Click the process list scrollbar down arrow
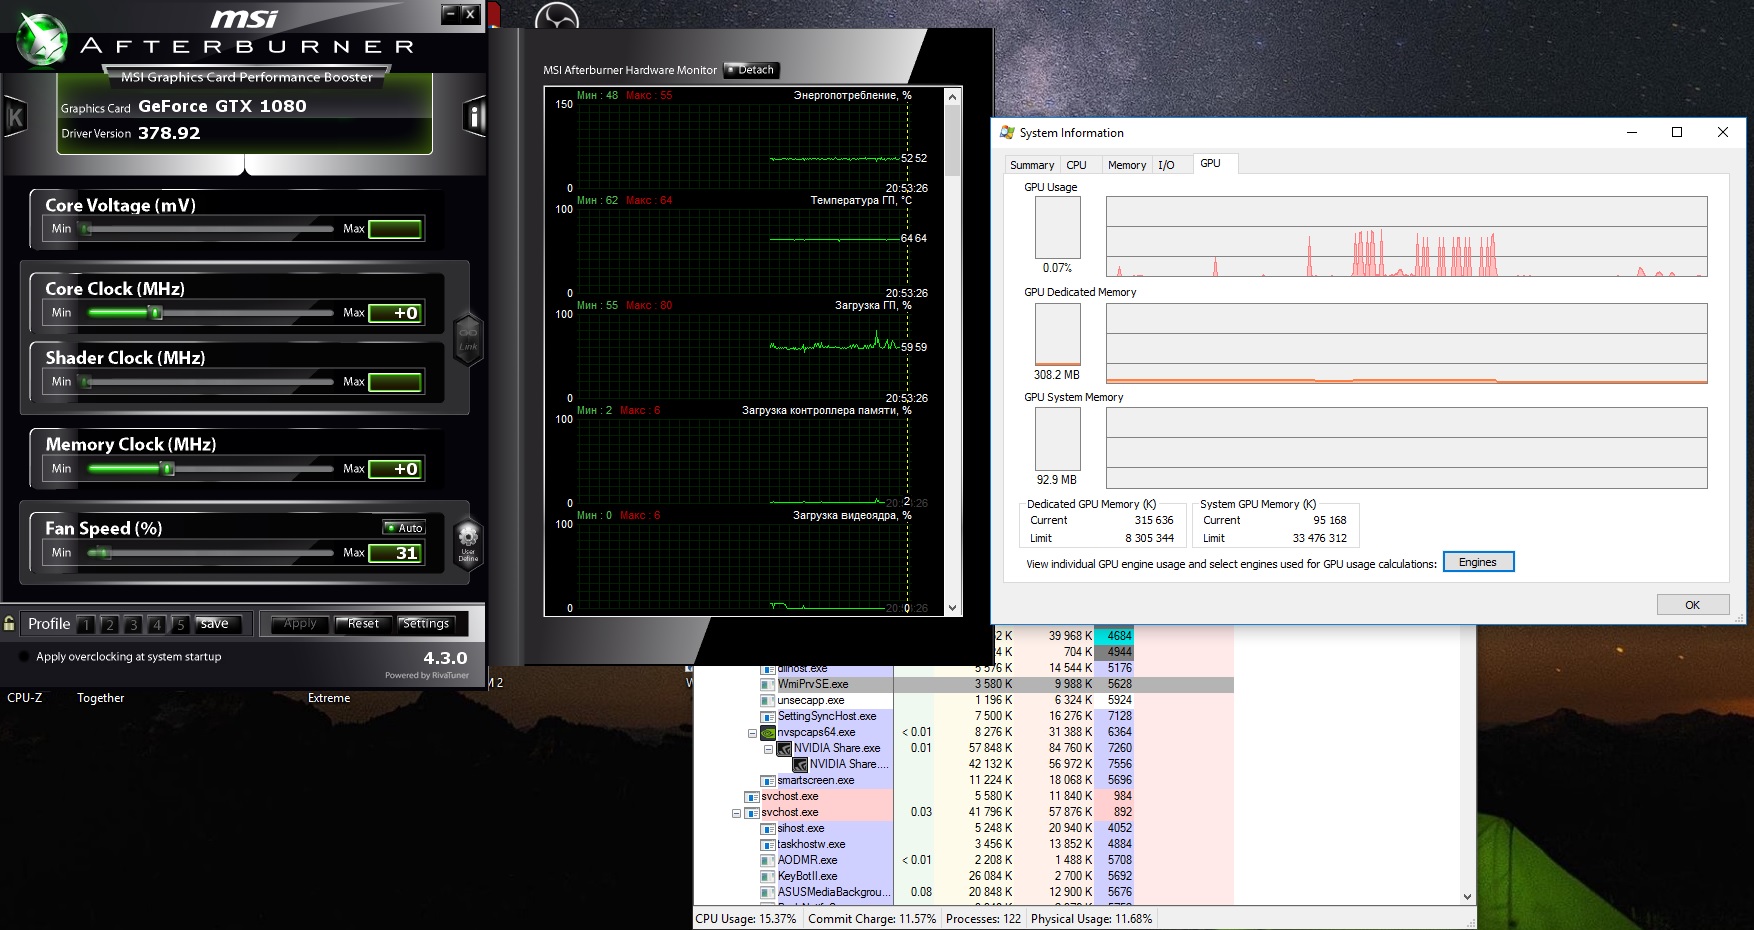Screen dimensions: 1754x930 [1467, 897]
